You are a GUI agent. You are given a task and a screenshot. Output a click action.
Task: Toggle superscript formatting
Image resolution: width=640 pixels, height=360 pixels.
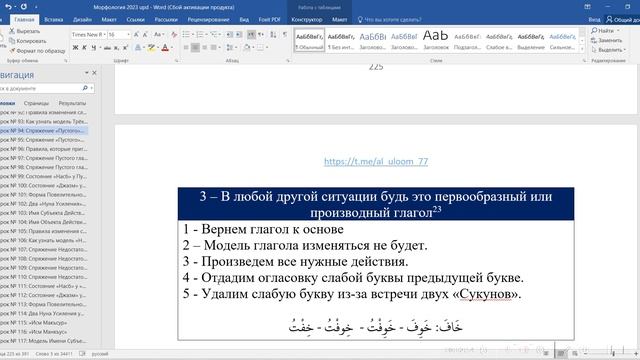[x=126, y=48]
